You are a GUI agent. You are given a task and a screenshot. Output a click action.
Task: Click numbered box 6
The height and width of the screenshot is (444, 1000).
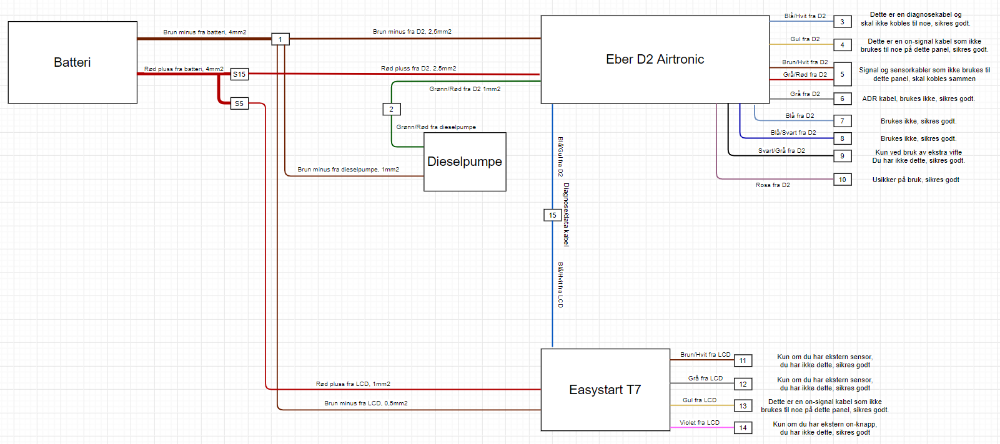point(842,99)
